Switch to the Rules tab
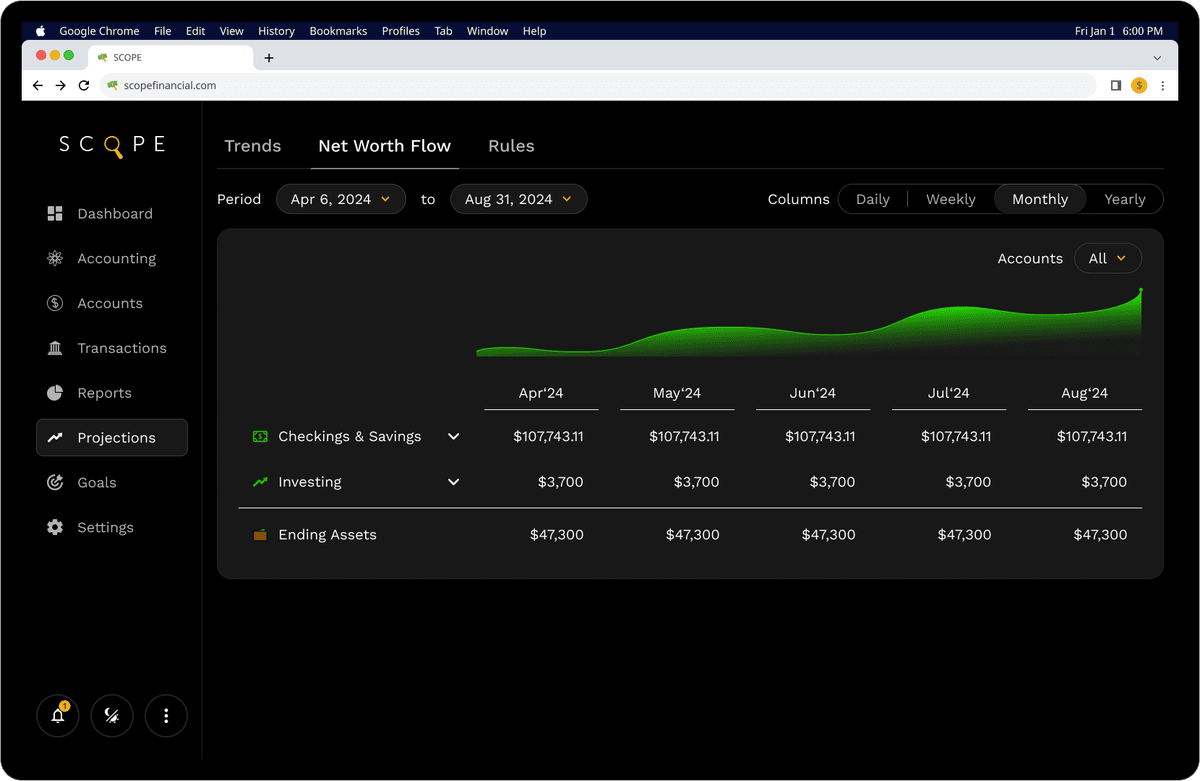Image resolution: width=1200 pixels, height=781 pixels. click(511, 146)
